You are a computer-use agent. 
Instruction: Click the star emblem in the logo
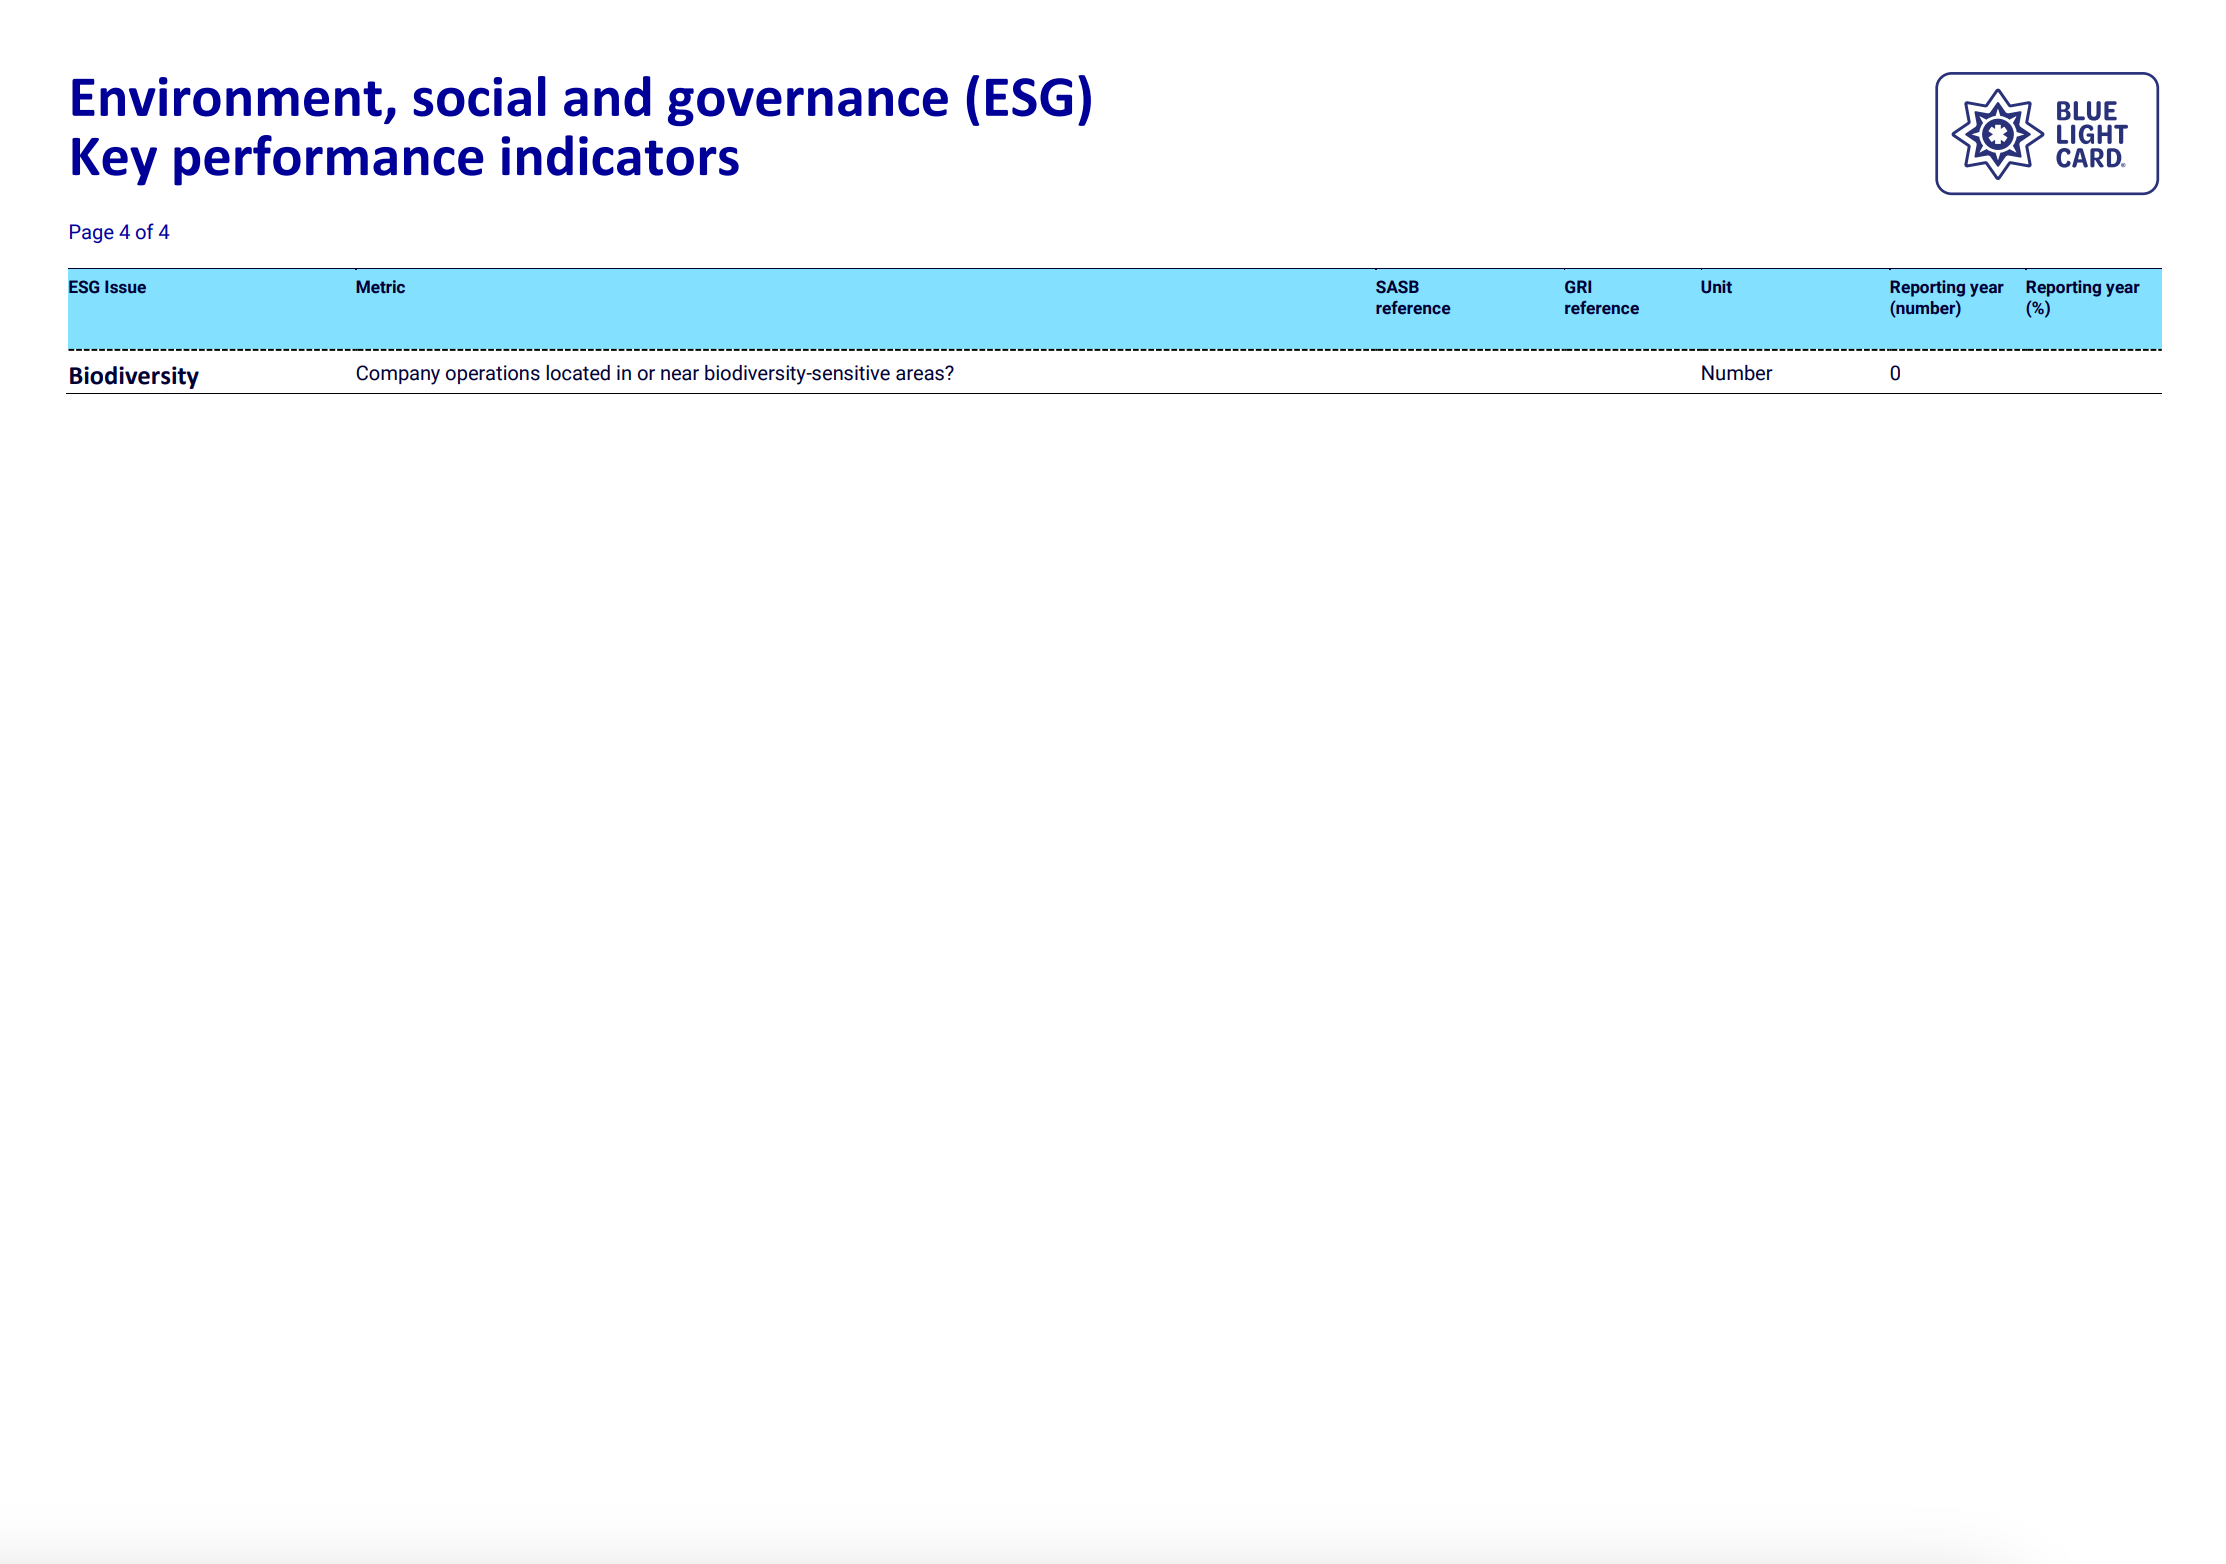[1997, 134]
